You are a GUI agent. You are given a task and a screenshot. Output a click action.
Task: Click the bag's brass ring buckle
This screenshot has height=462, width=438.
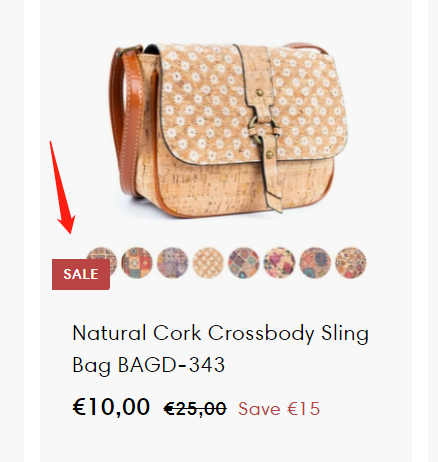[262, 129]
